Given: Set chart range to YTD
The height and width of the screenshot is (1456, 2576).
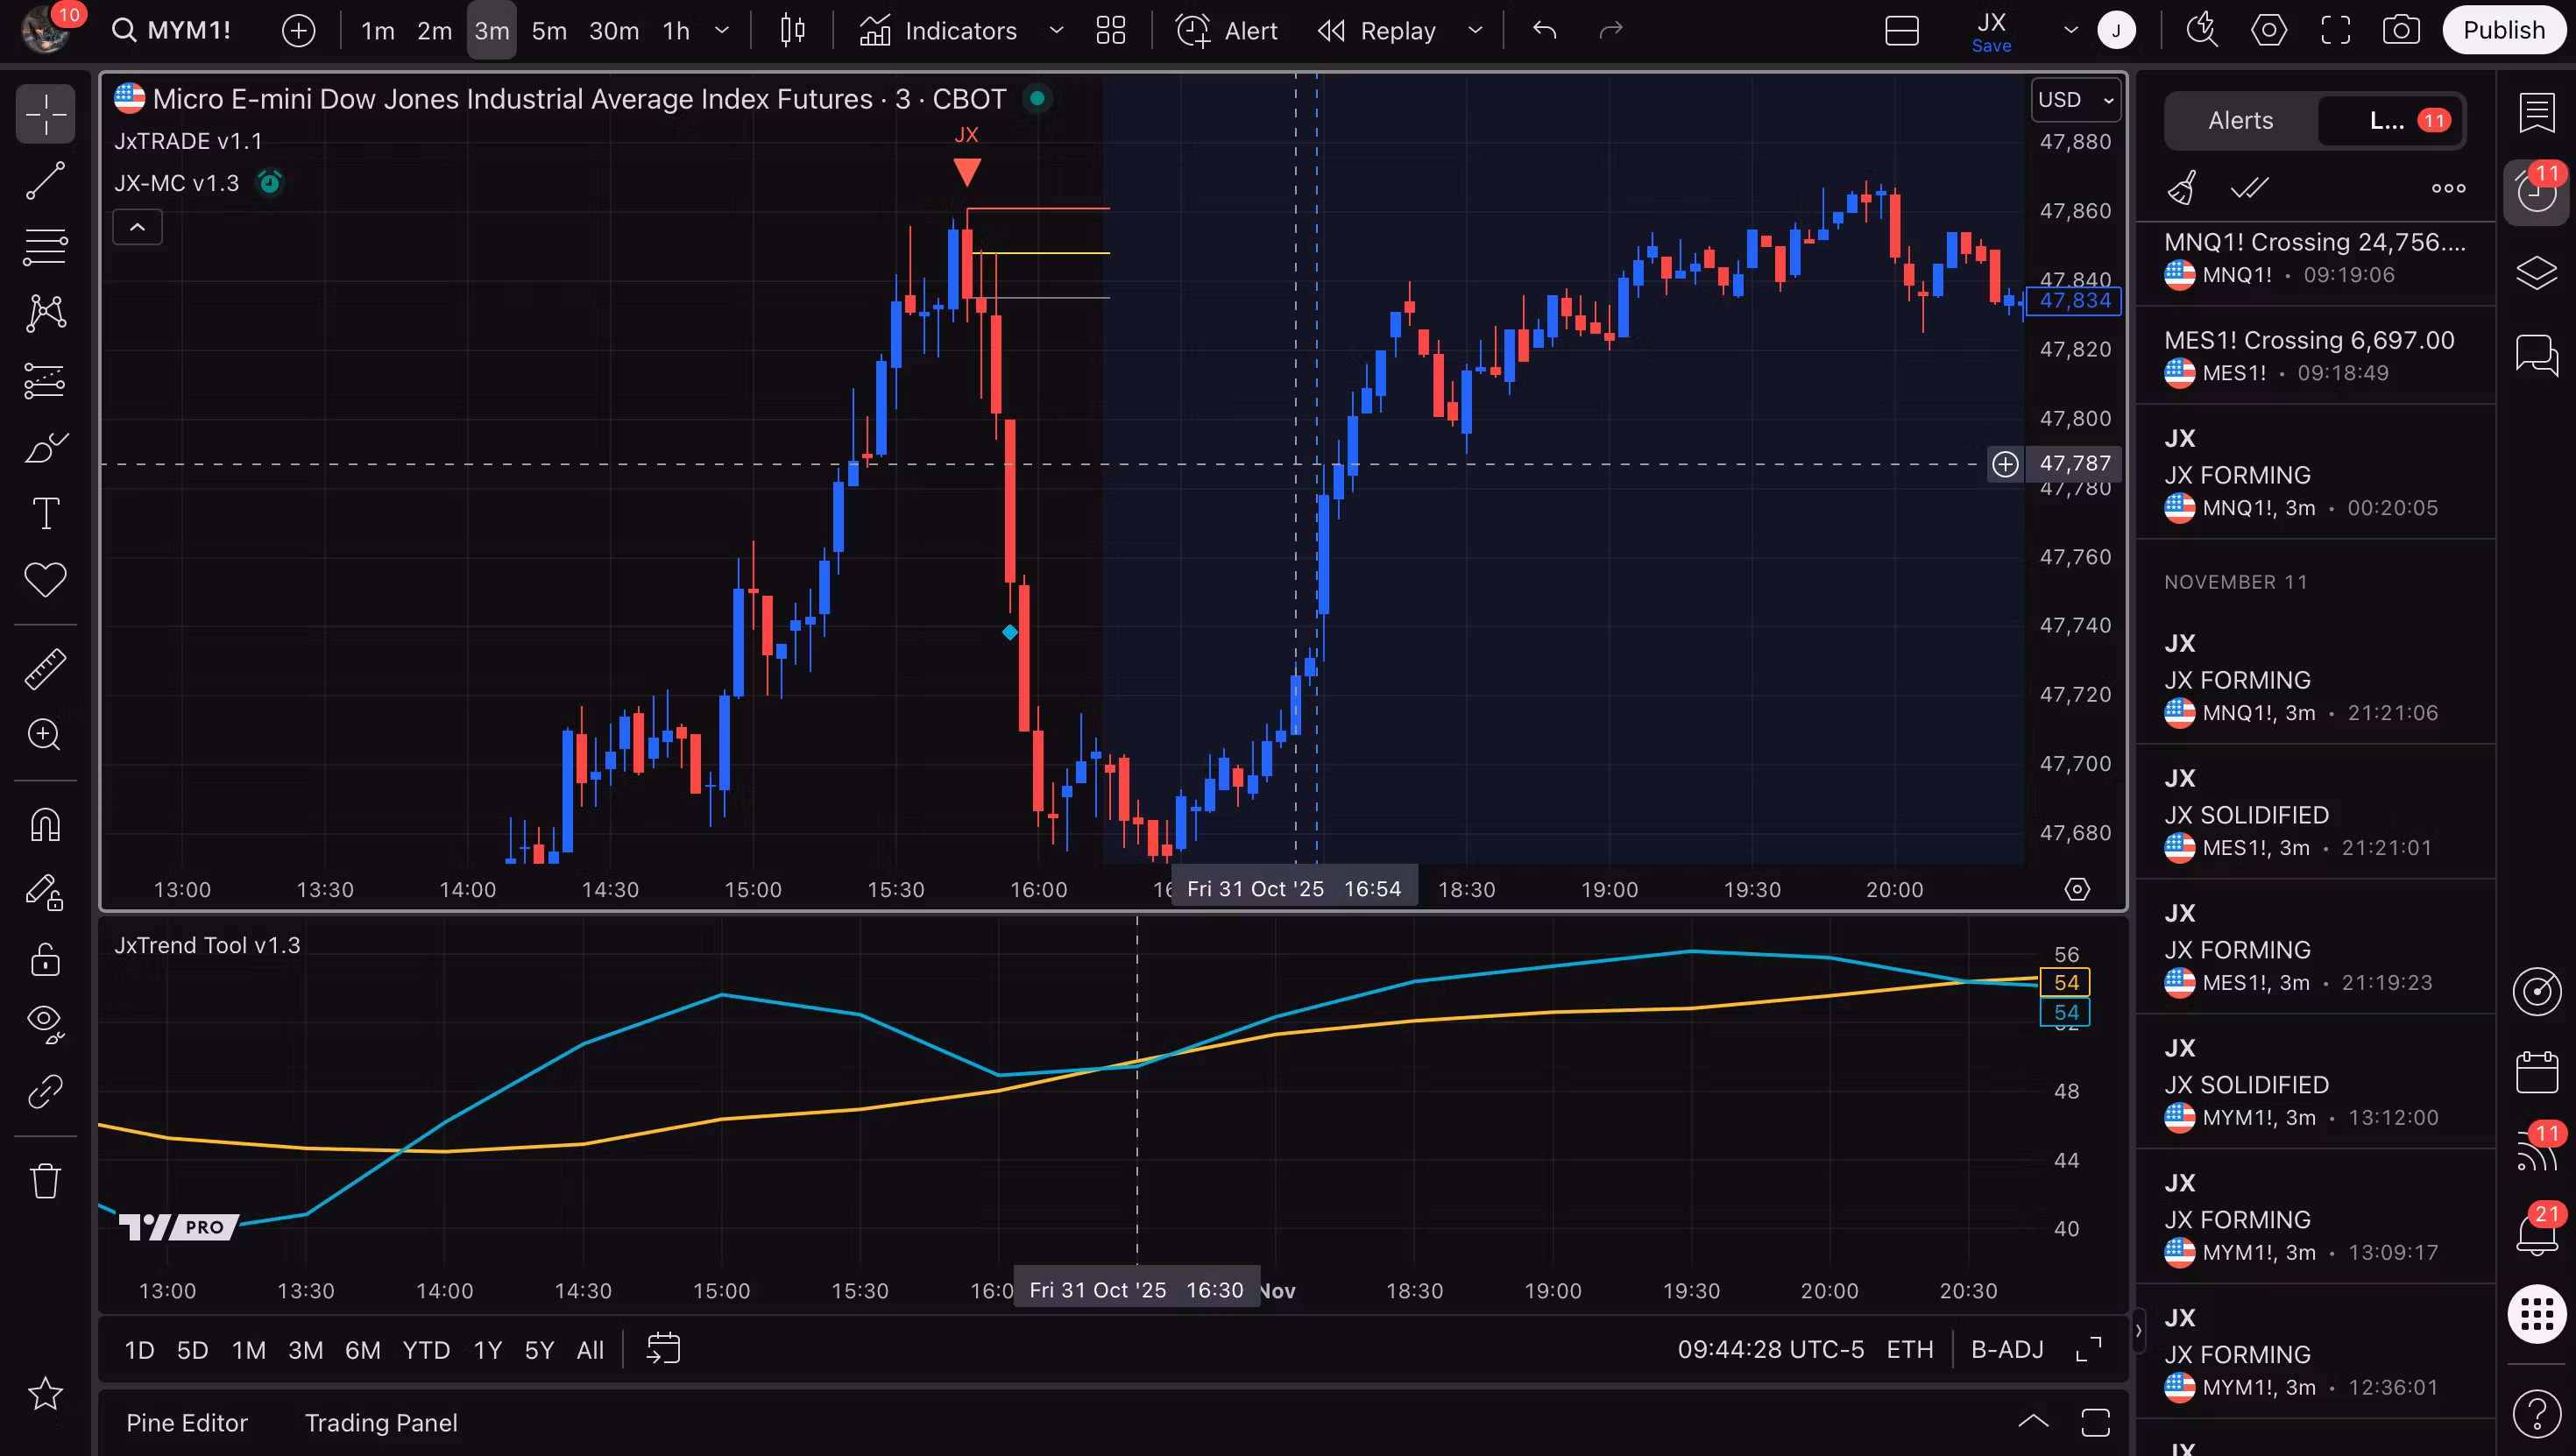Looking at the screenshot, I should point(426,1350).
